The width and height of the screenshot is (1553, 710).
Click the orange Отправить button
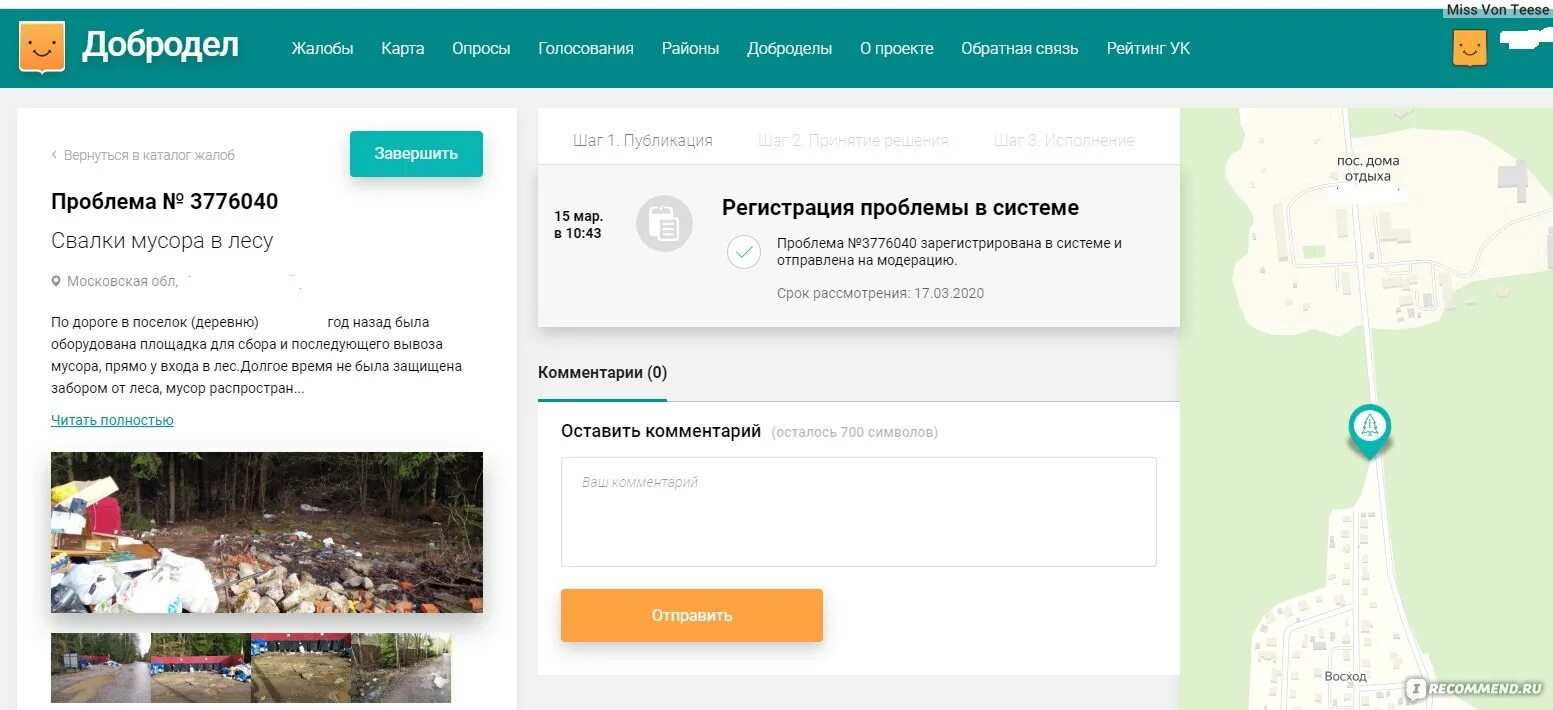tap(692, 615)
